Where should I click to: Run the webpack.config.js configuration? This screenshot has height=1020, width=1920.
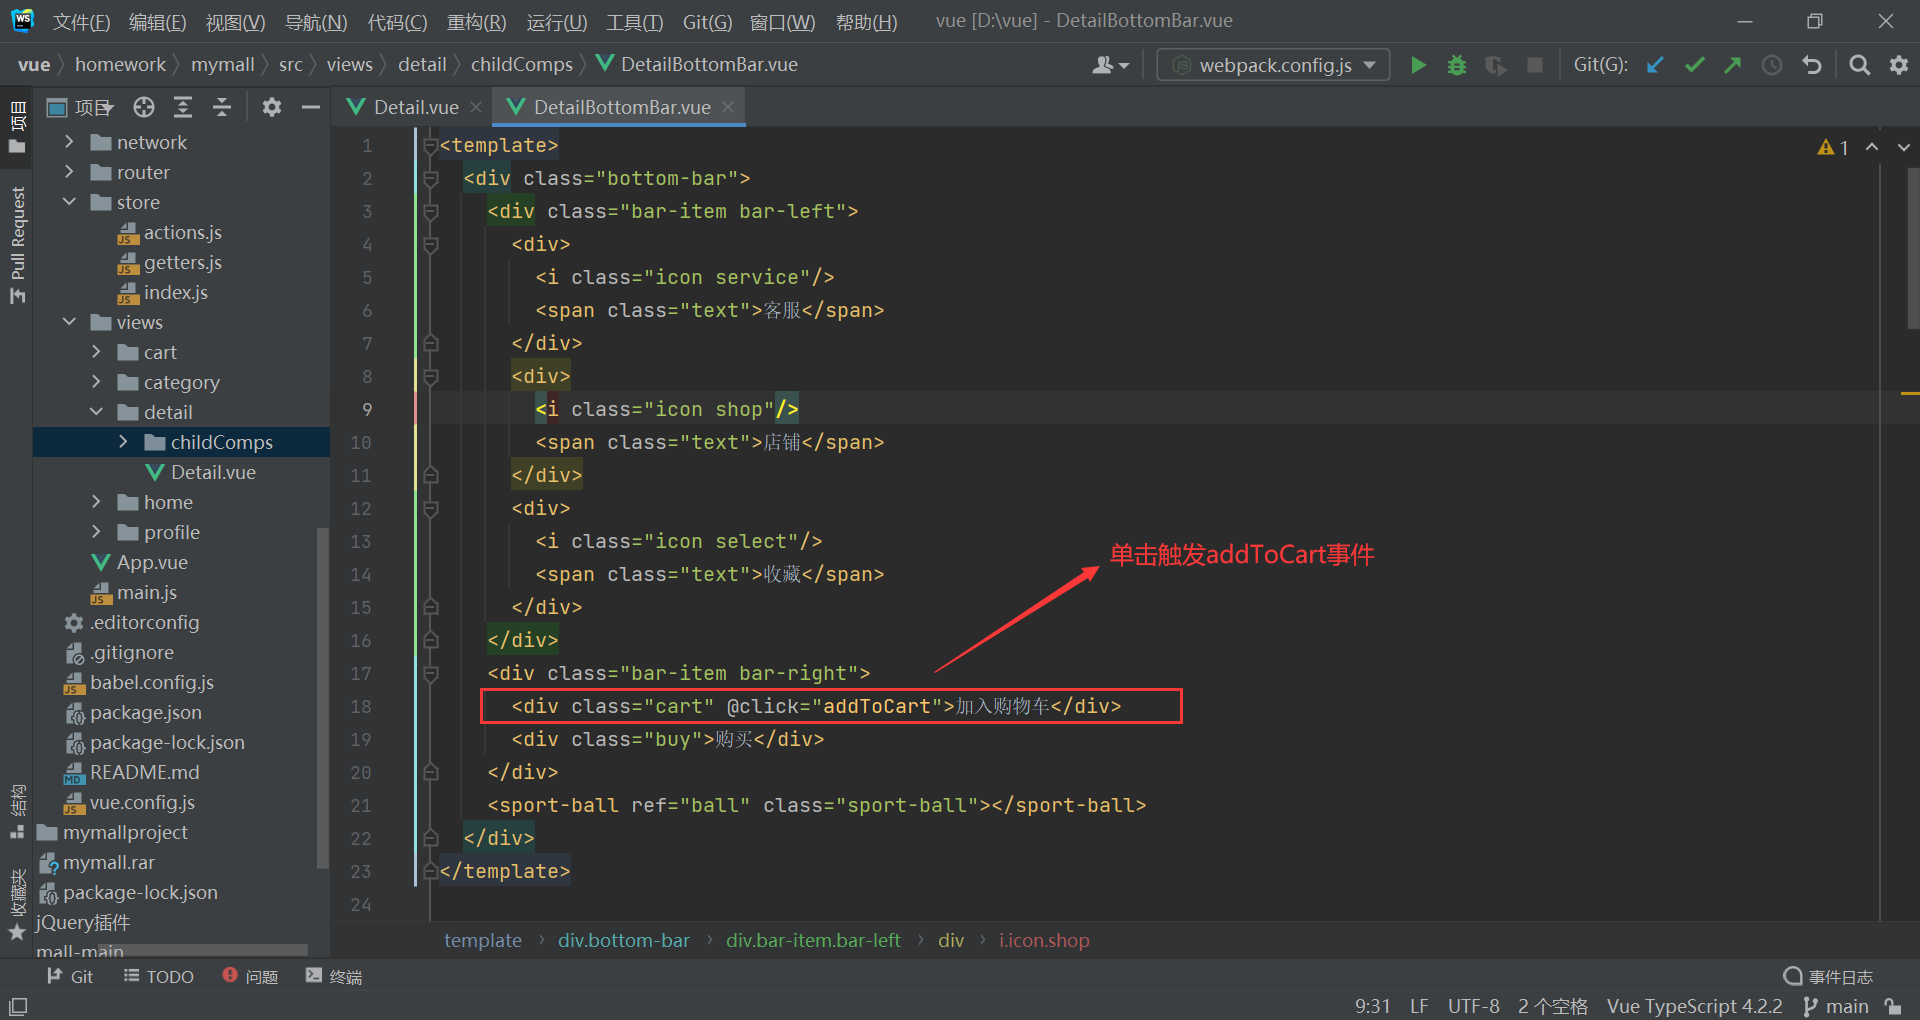1418,65
